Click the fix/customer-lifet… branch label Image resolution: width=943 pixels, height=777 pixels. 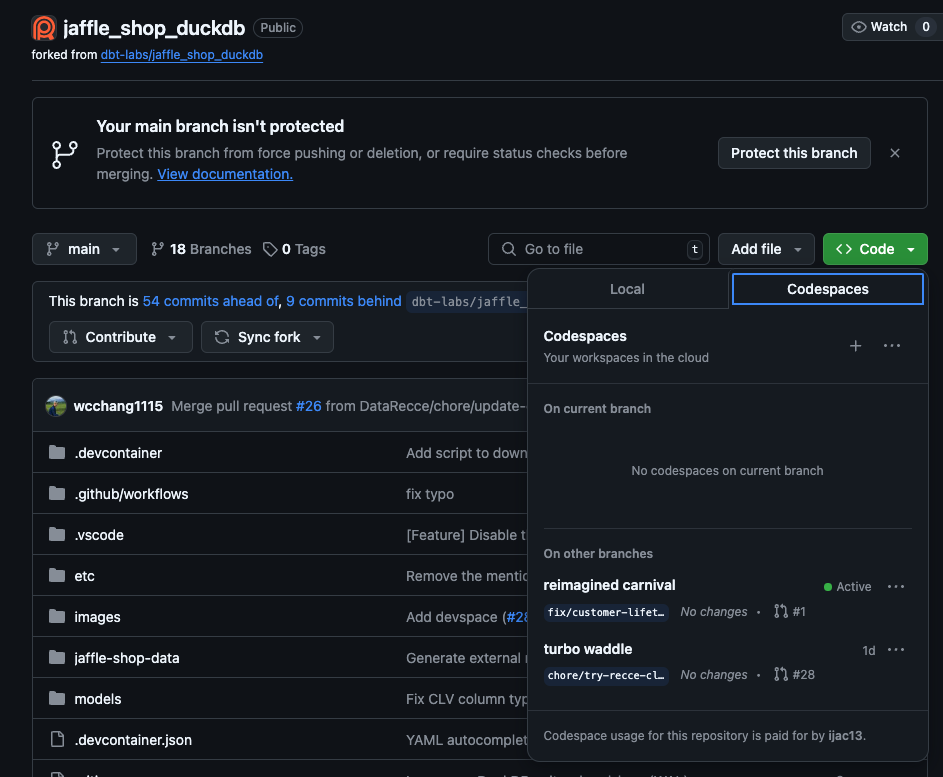(x=606, y=612)
